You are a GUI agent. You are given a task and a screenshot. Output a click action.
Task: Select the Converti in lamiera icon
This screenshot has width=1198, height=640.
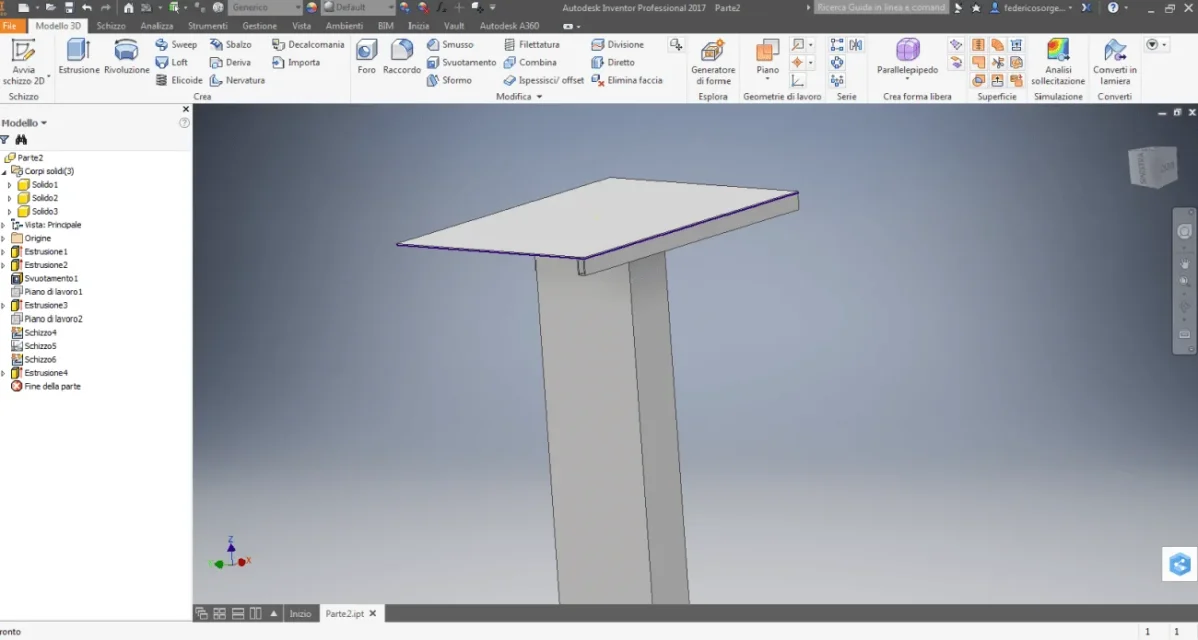coord(1115,62)
